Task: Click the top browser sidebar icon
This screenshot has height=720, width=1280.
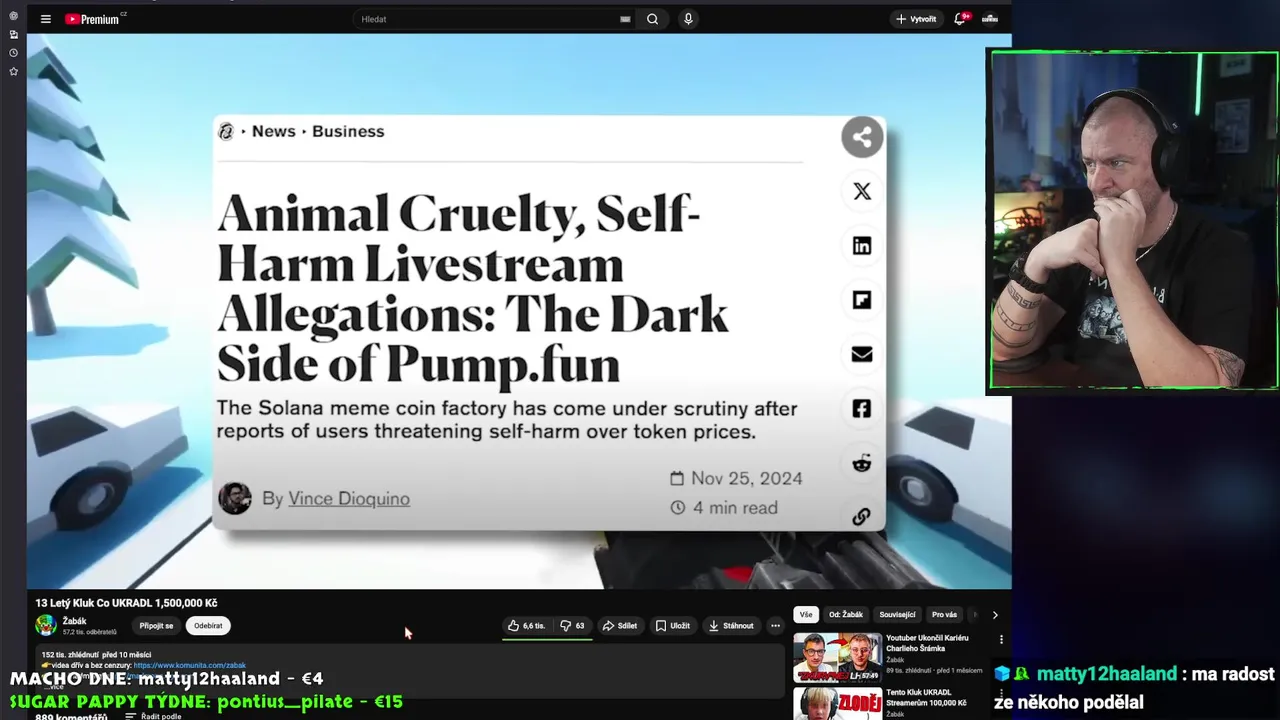Action: (13, 16)
